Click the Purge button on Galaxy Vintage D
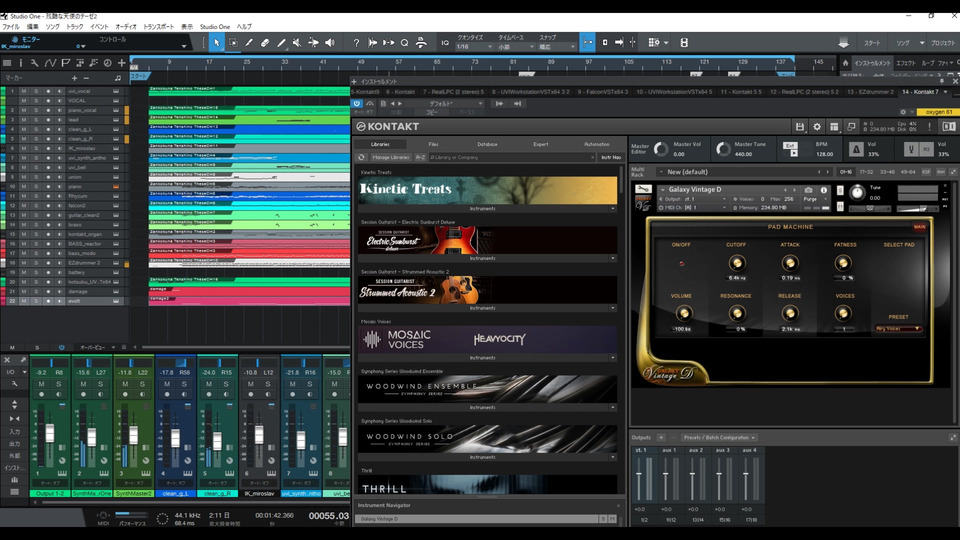This screenshot has width=960, height=540. click(x=810, y=199)
